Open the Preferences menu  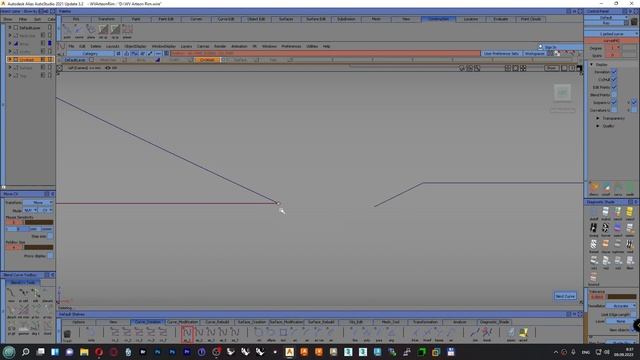[291, 47]
